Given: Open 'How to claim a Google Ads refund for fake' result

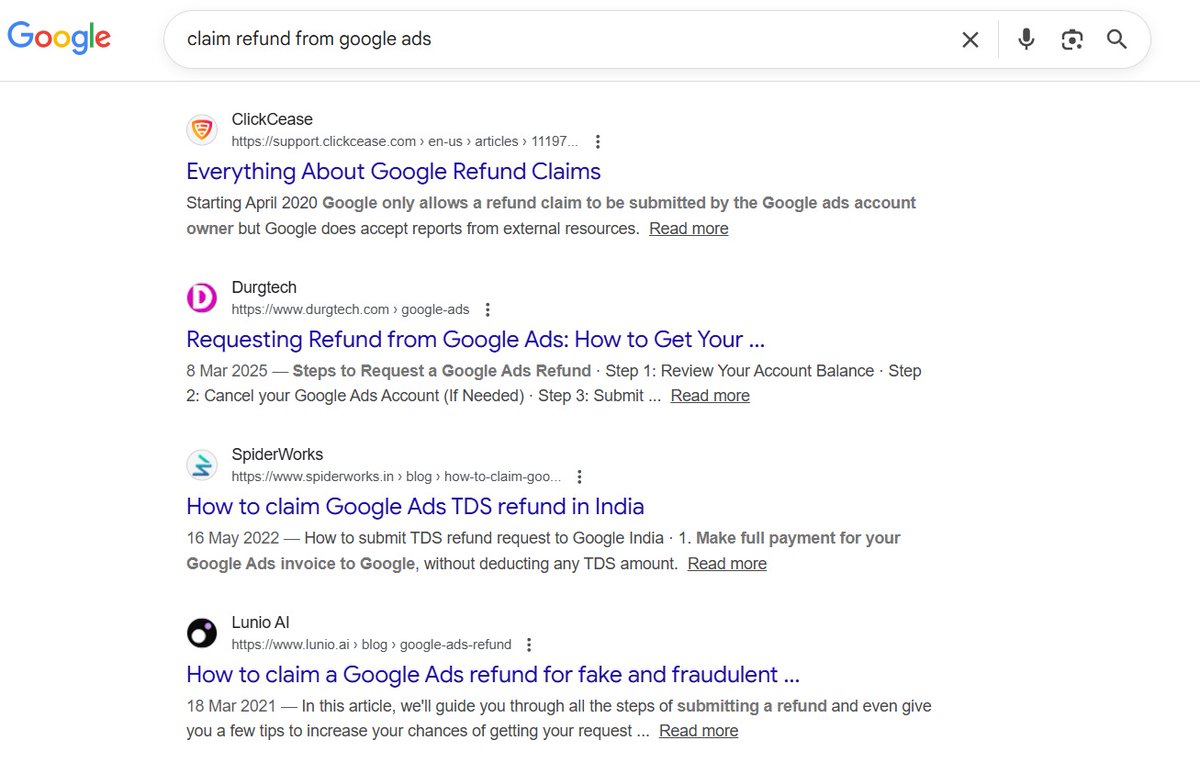Looking at the screenshot, I should click(493, 674).
